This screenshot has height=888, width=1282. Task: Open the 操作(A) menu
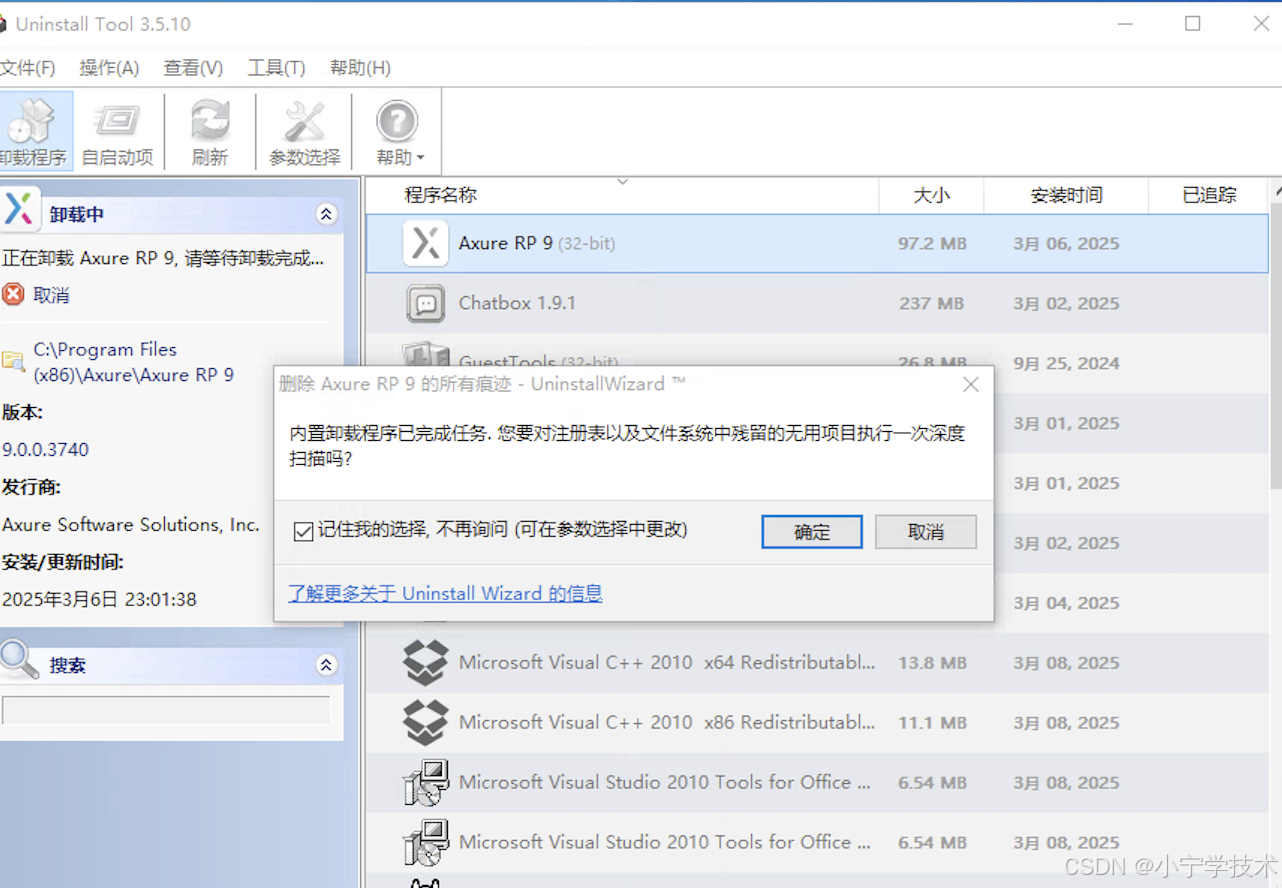click(x=109, y=68)
